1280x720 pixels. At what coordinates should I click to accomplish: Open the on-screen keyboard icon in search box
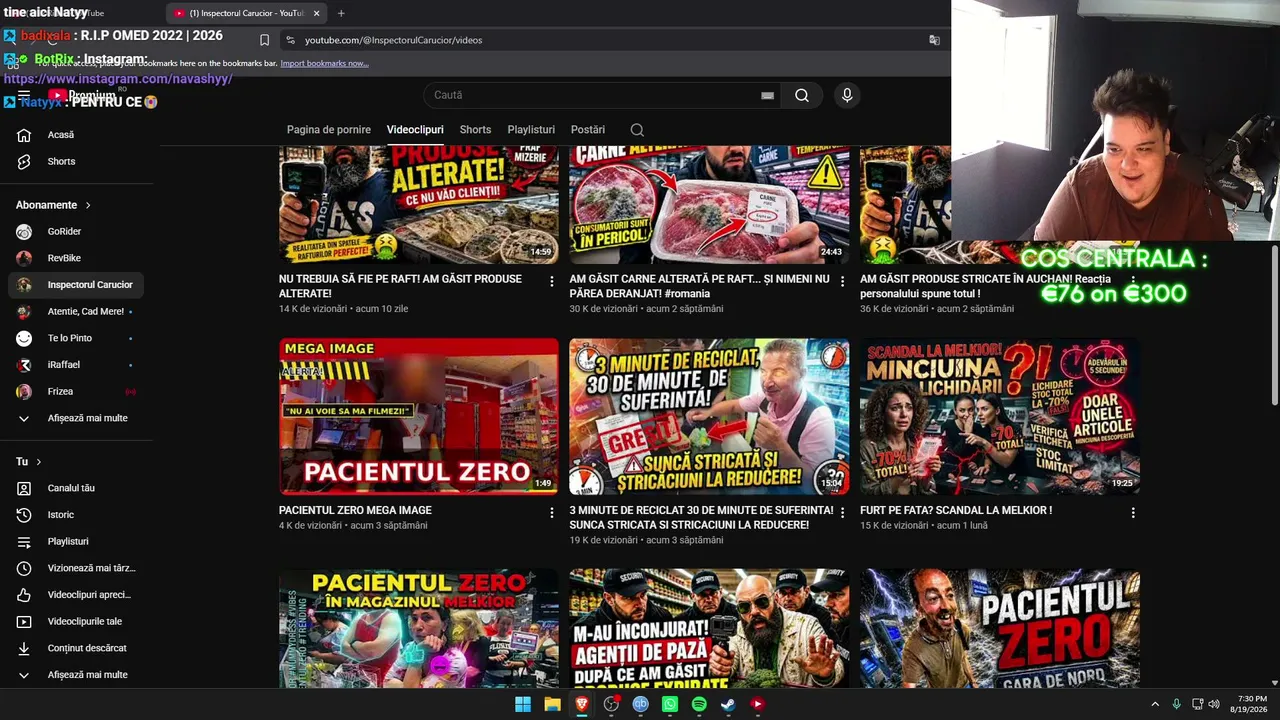[767, 95]
